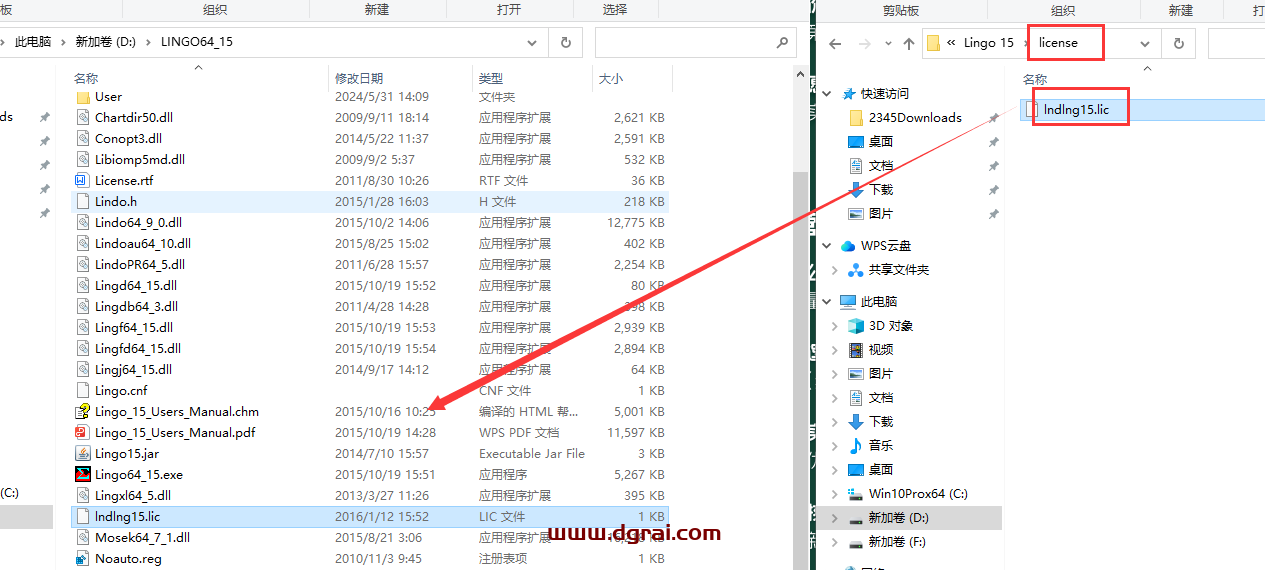Viewport: 1265px width, 570px height.
Task: Click the lndlng15.lic icon in LINGO64_15 window
Action: [x=83, y=516]
